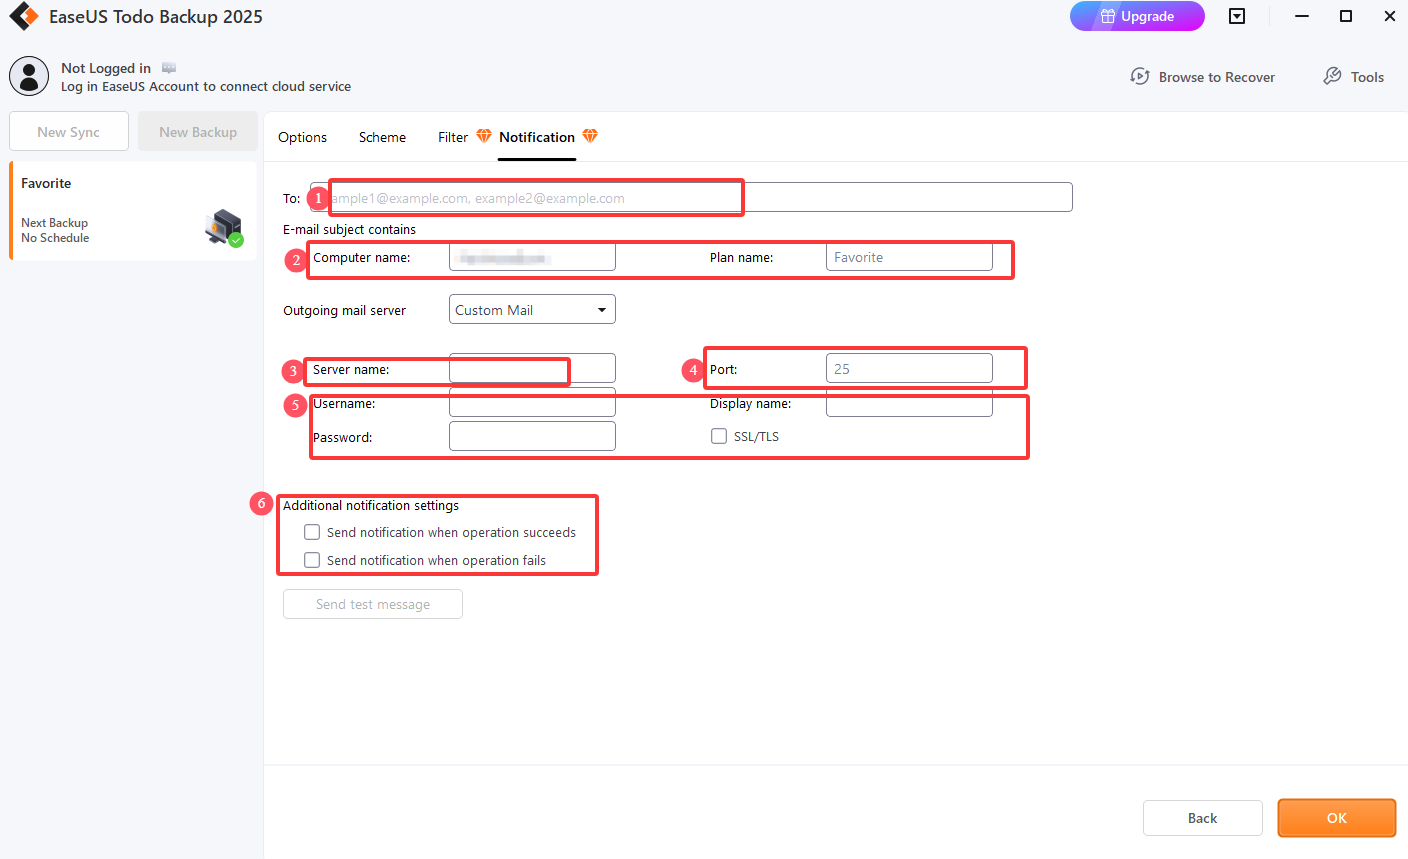Click the Browse to Recover icon
This screenshot has width=1408, height=859.
(1140, 76)
